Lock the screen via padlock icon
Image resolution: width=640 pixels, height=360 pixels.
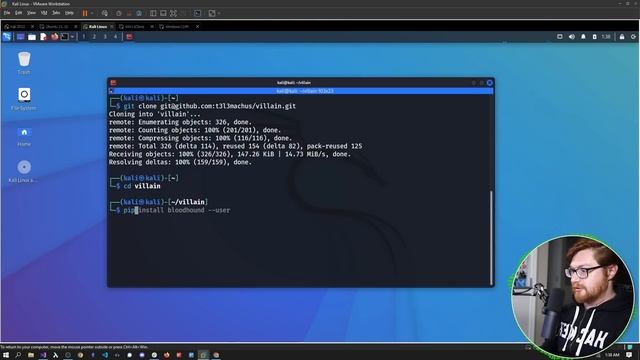[622, 37]
